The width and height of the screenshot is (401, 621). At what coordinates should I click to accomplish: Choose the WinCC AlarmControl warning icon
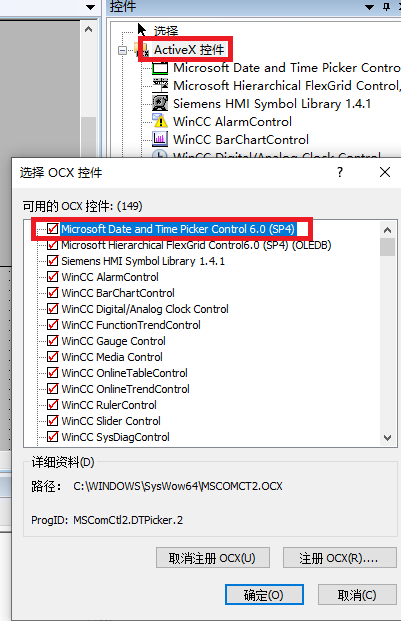tap(160, 121)
